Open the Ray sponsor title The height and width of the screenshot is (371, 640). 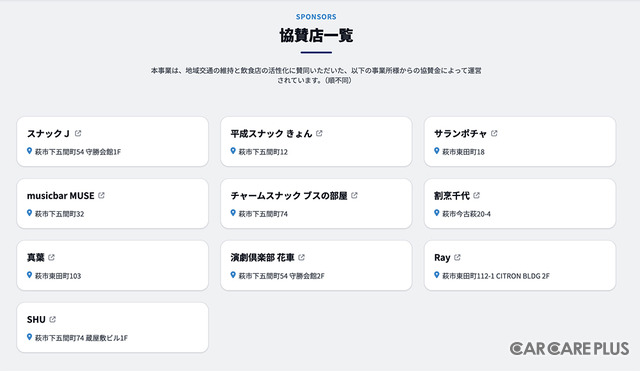pyautogui.click(x=442, y=258)
